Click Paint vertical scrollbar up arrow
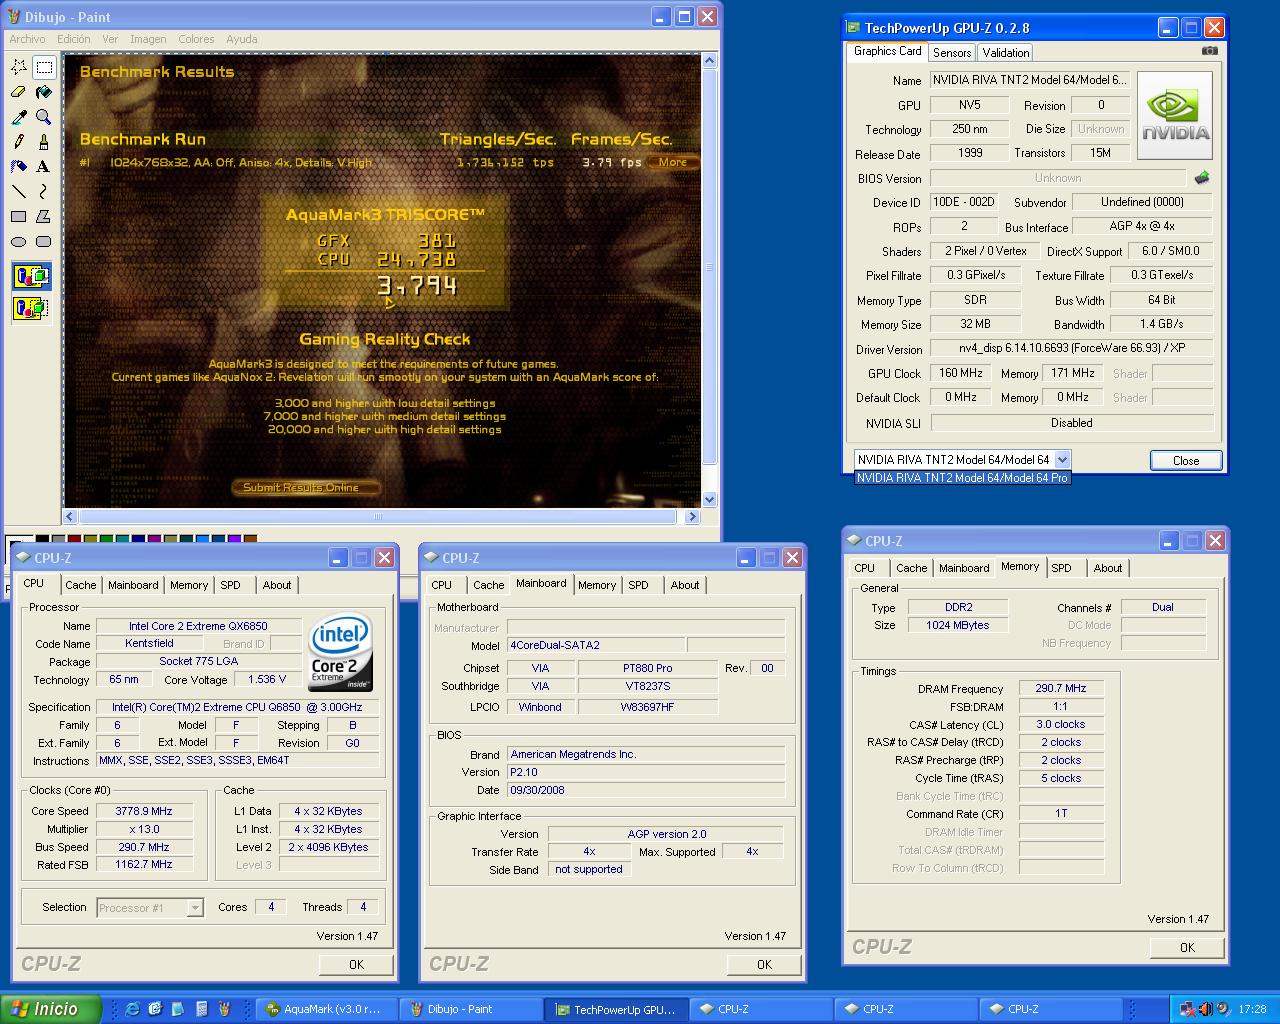Viewport: 1280px width, 1024px height. [710, 62]
